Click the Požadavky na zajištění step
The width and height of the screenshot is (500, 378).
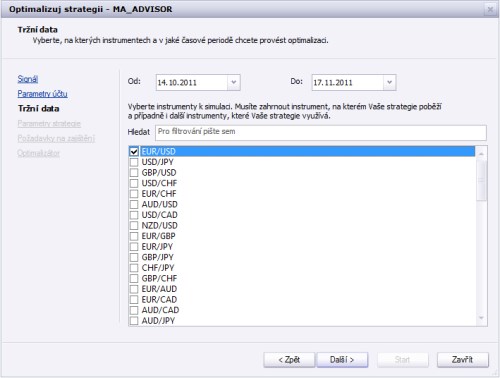coord(56,138)
